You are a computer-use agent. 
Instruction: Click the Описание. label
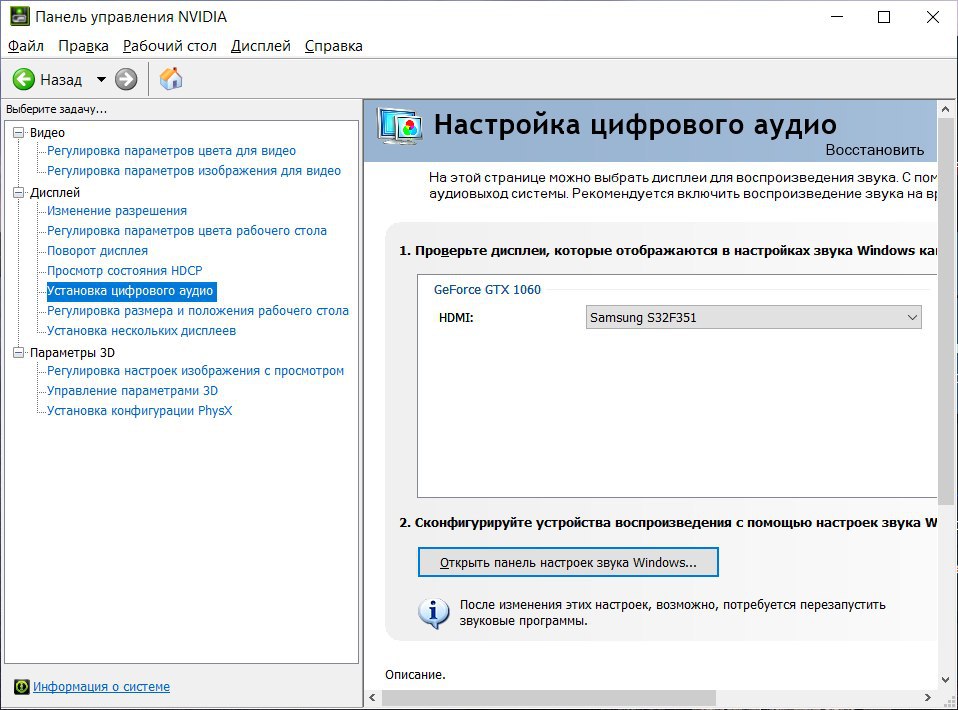(415, 675)
